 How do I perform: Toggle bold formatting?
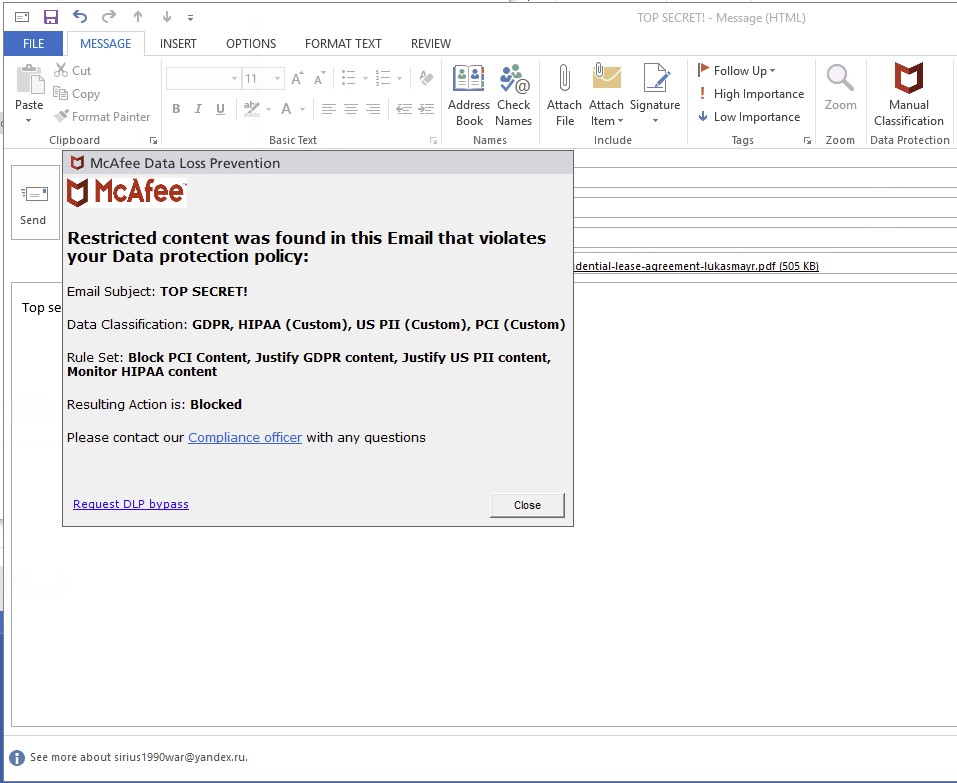coord(176,109)
